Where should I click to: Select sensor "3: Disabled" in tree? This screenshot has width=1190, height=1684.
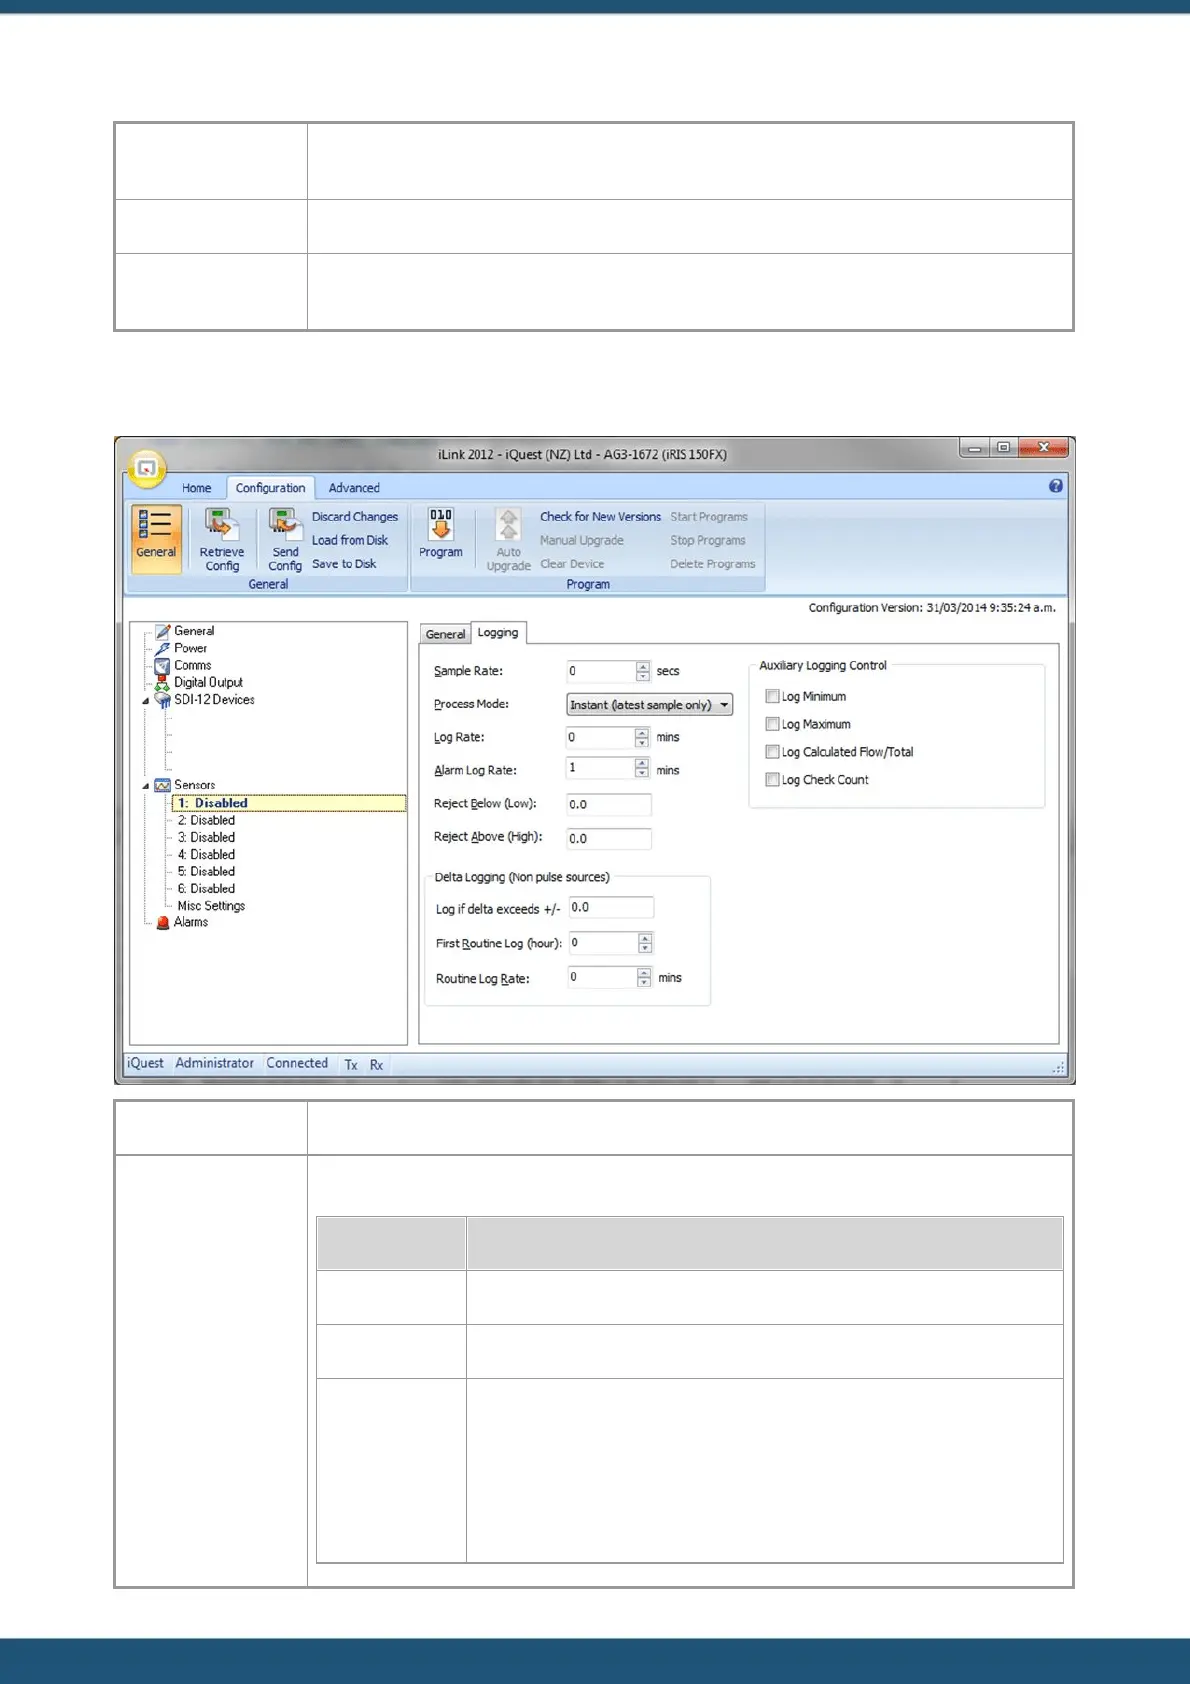[x=206, y=837]
